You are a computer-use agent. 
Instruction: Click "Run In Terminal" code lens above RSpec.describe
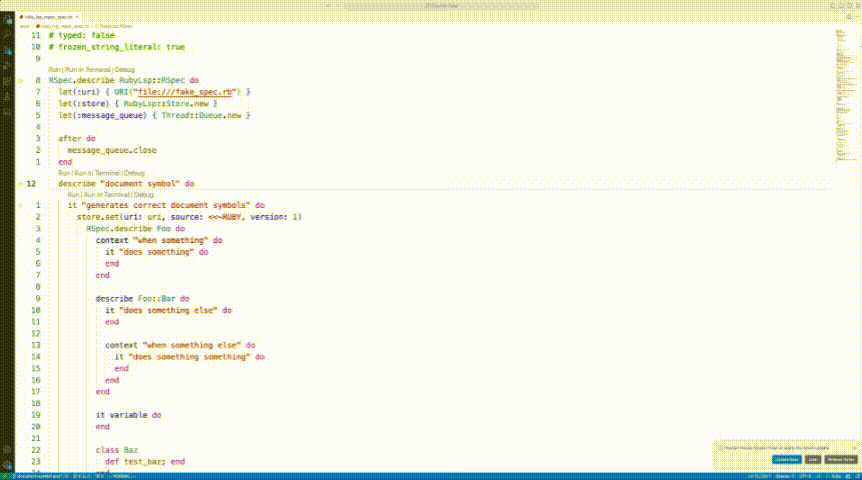tap(88, 70)
